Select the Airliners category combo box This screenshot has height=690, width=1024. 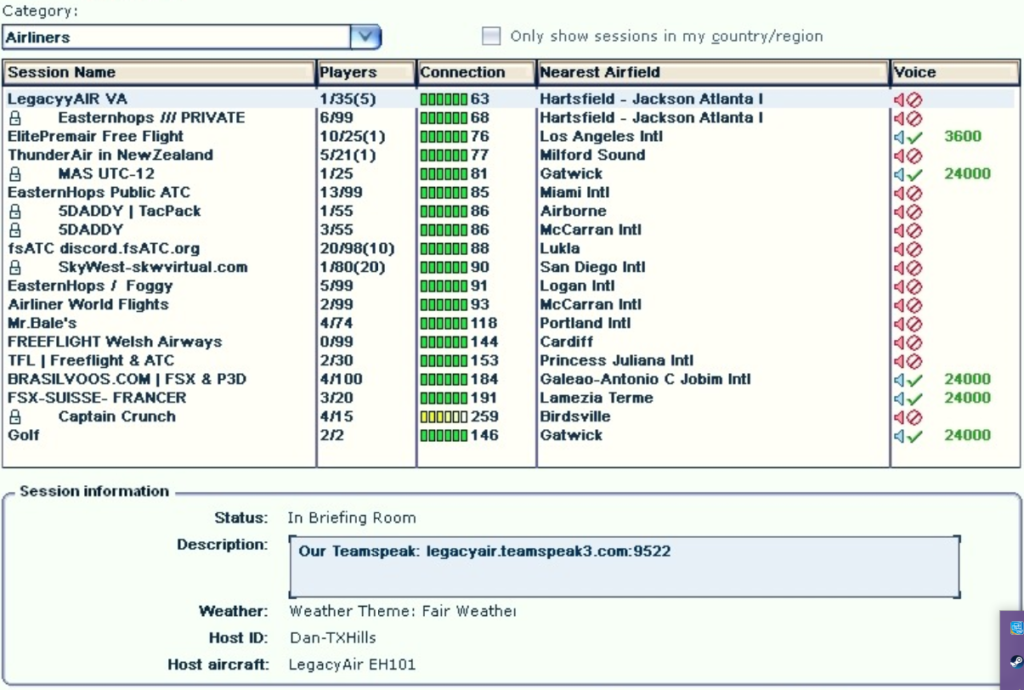(191, 37)
